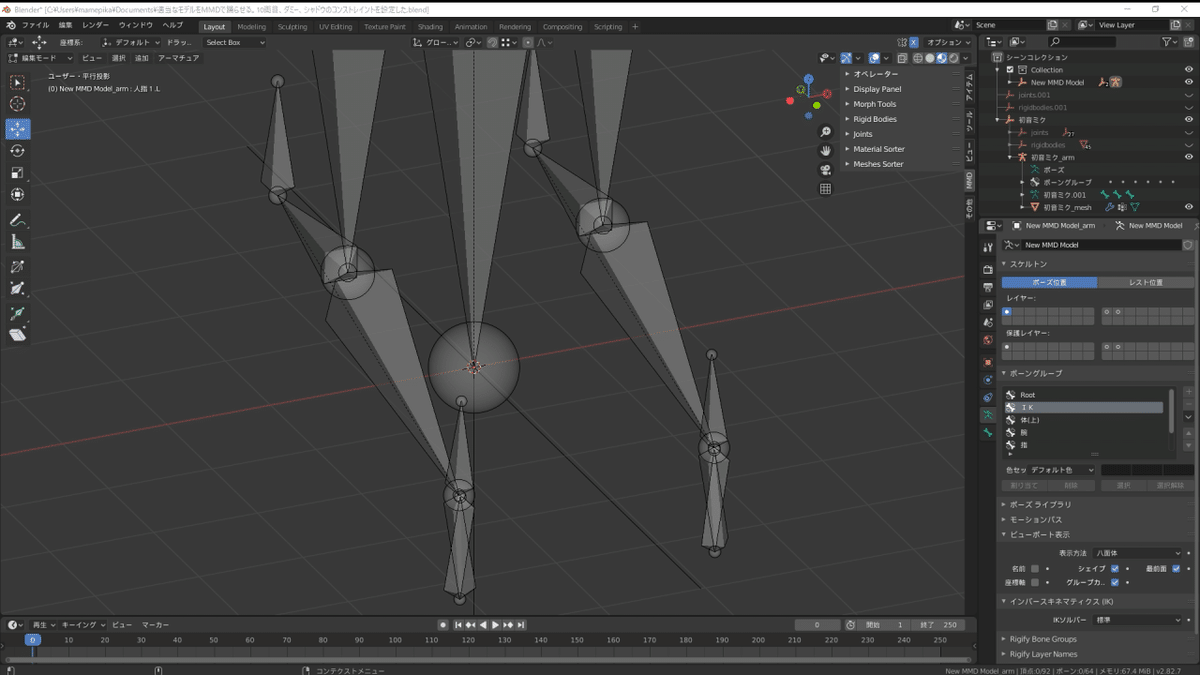
Task: Open Scene properties tab
Action: [x=988, y=323]
